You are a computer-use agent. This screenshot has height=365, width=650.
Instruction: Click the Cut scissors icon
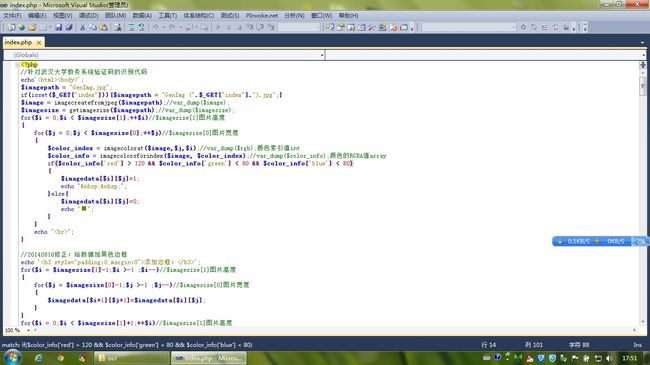coord(82,27)
